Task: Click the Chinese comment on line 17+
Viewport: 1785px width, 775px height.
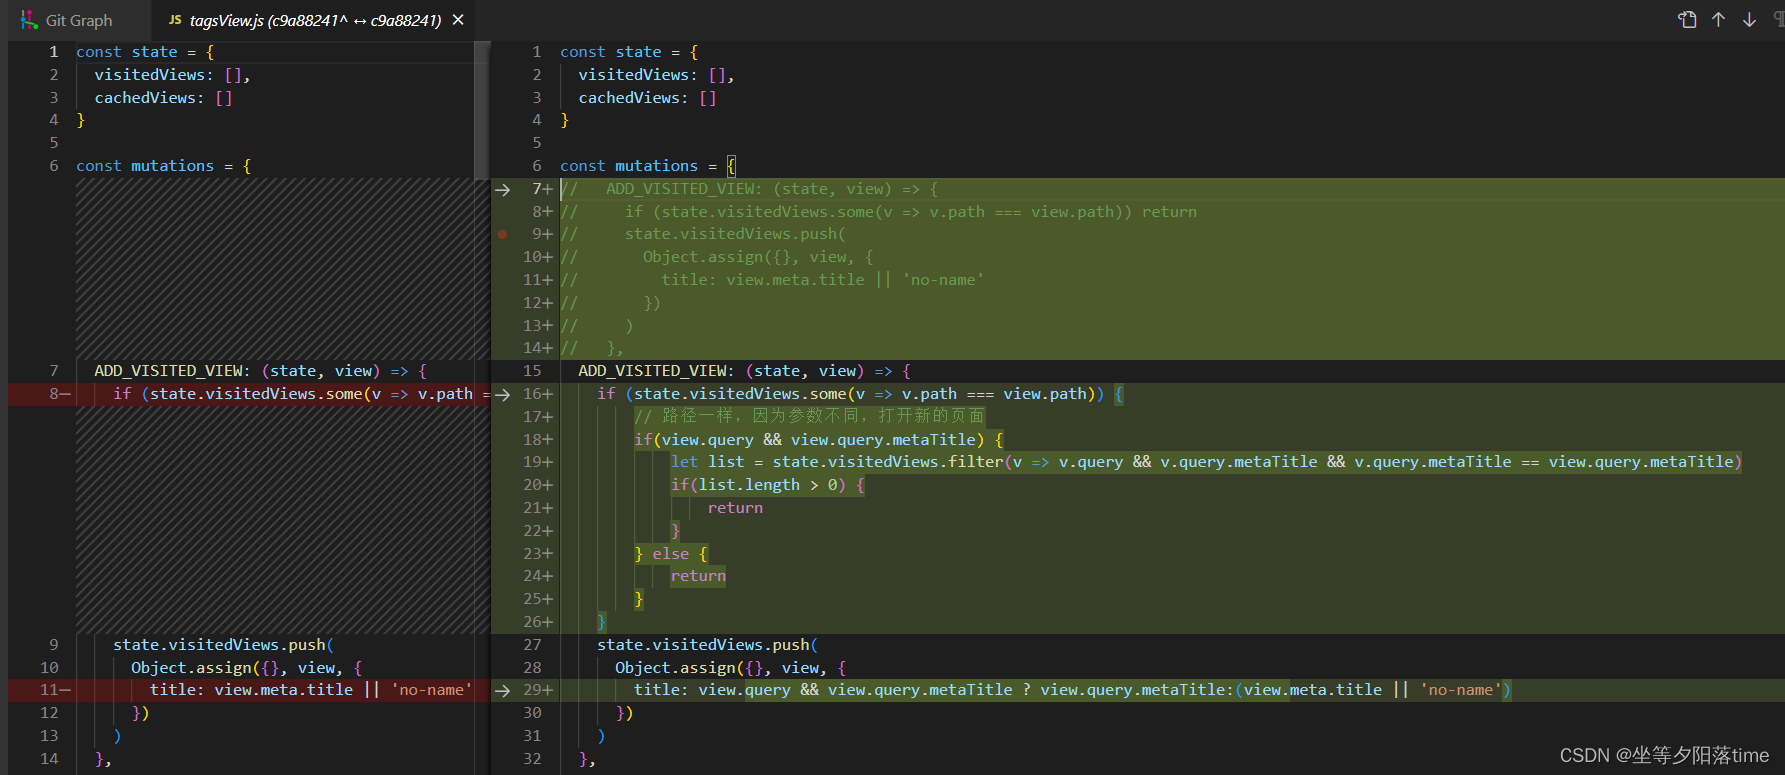Action: tap(809, 416)
